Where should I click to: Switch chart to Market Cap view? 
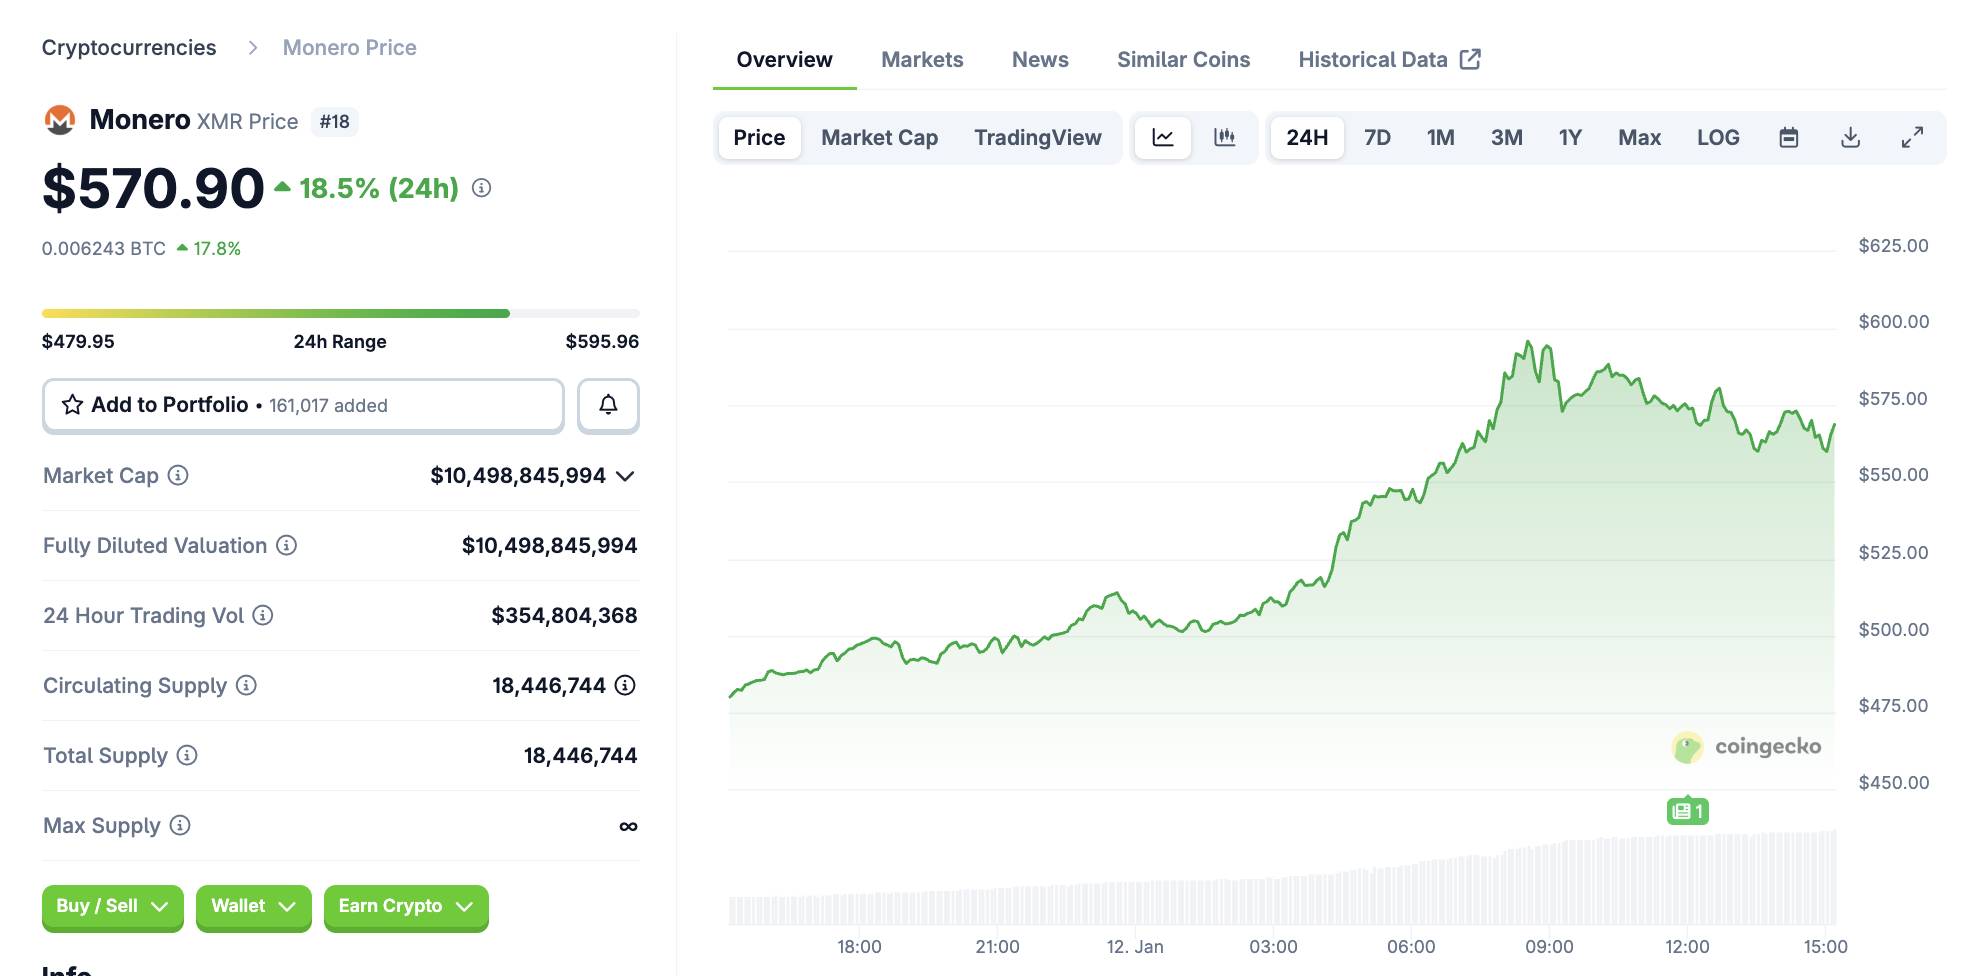[x=879, y=138]
